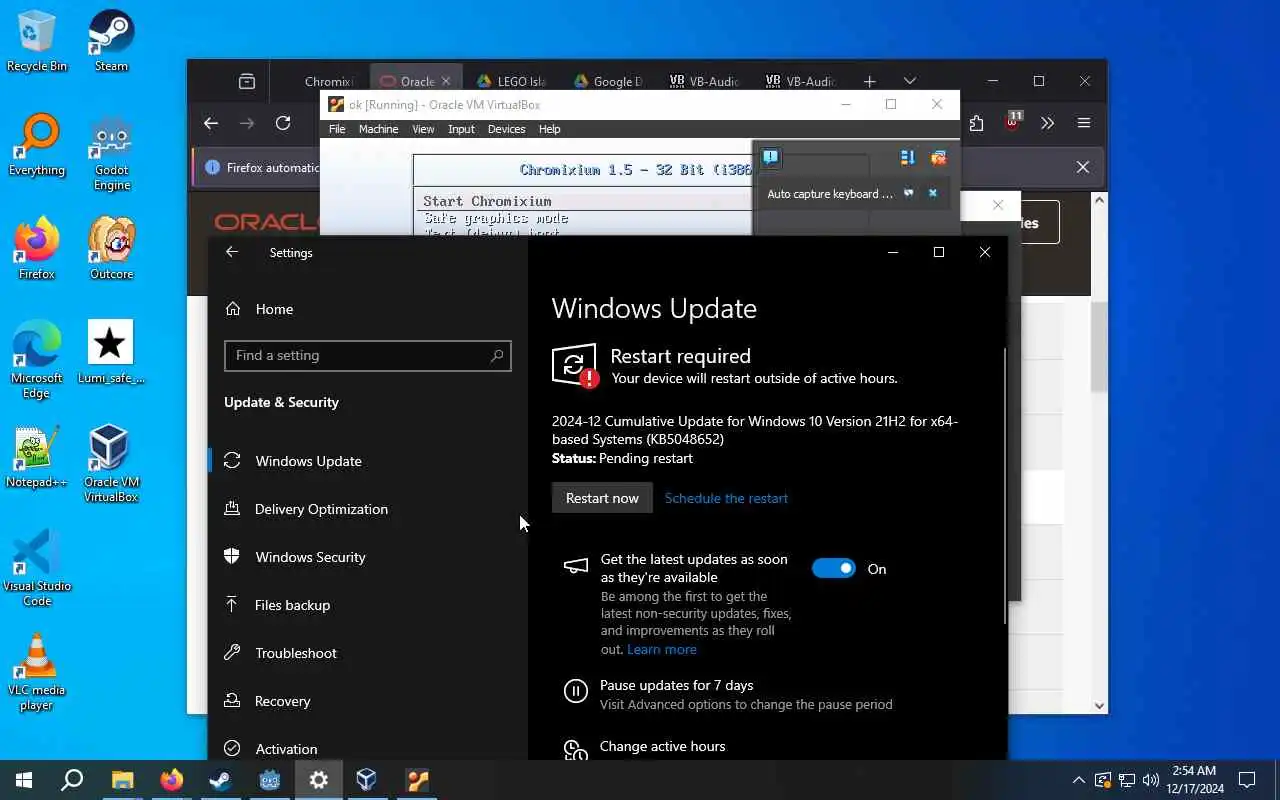Open Recycle Bin desktop icon
This screenshot has height=800, width=1280.
coord(37,41)
